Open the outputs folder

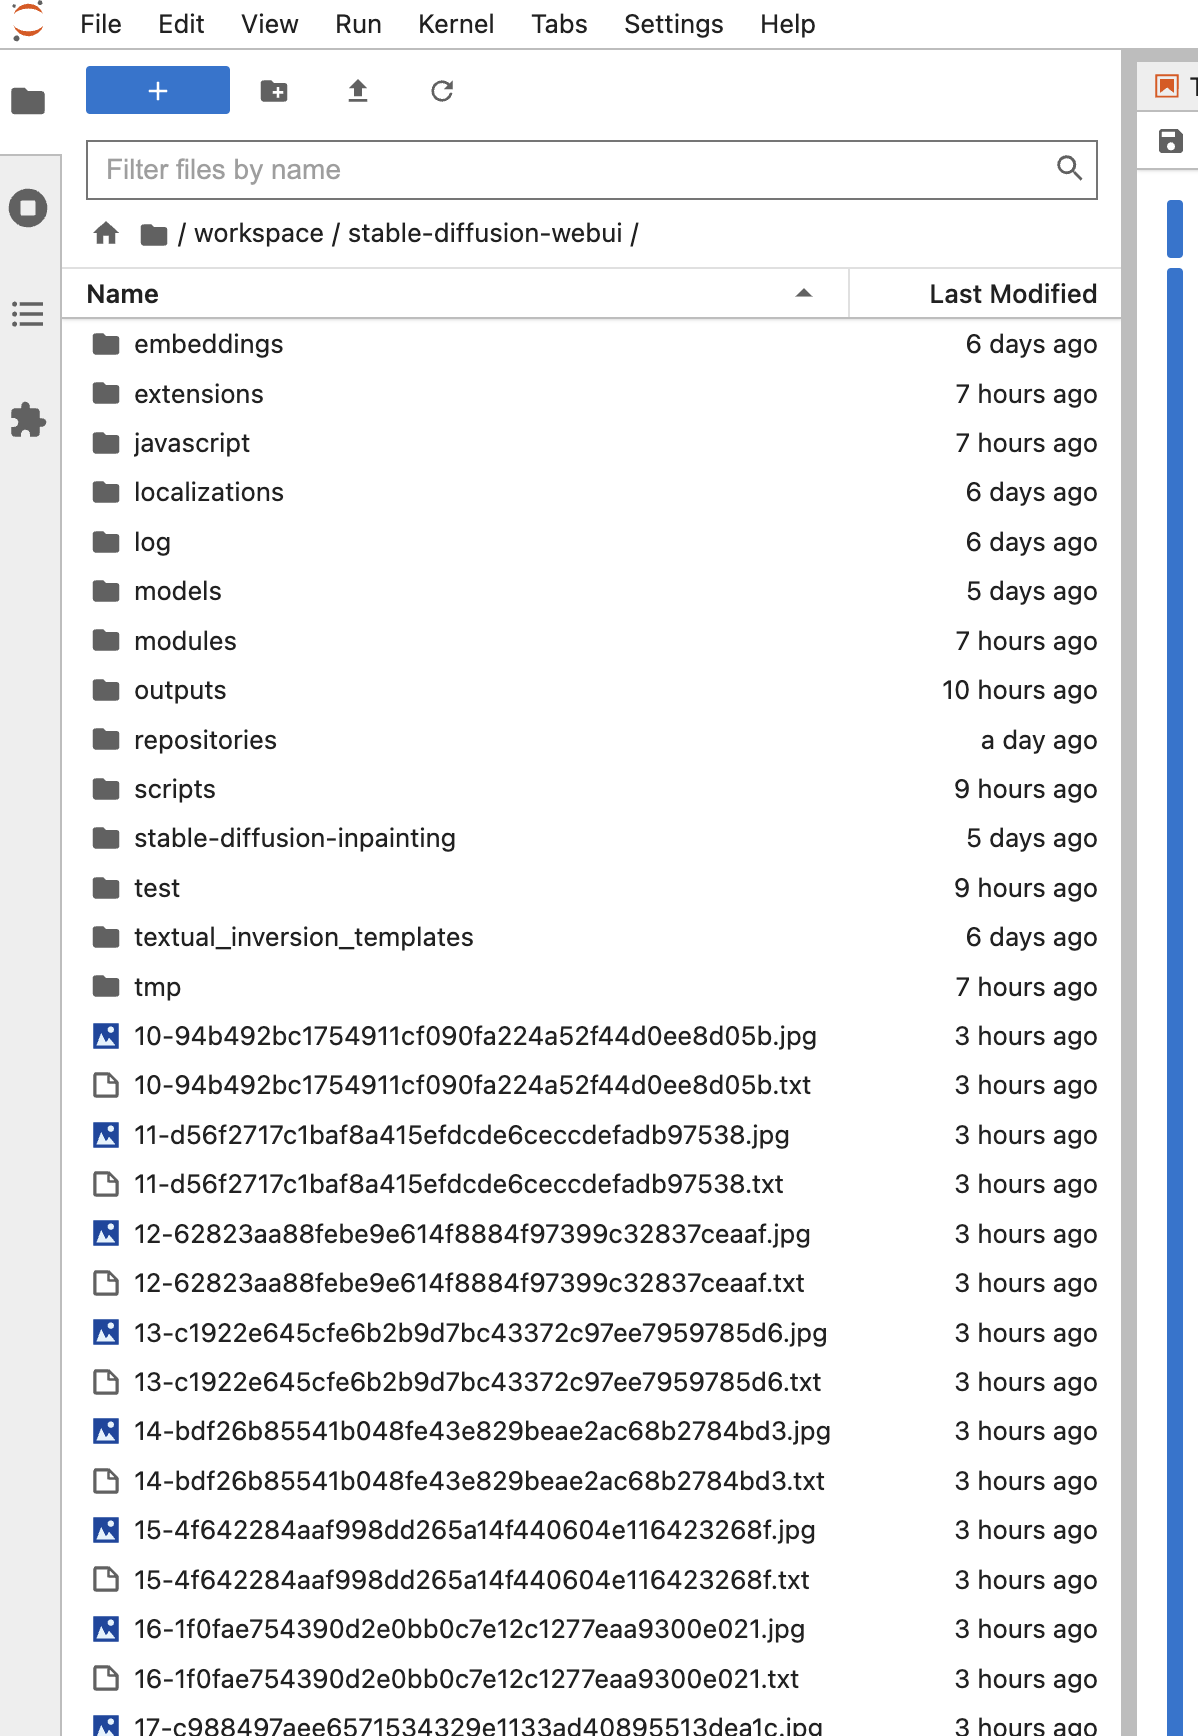click(x=180, y=690)
